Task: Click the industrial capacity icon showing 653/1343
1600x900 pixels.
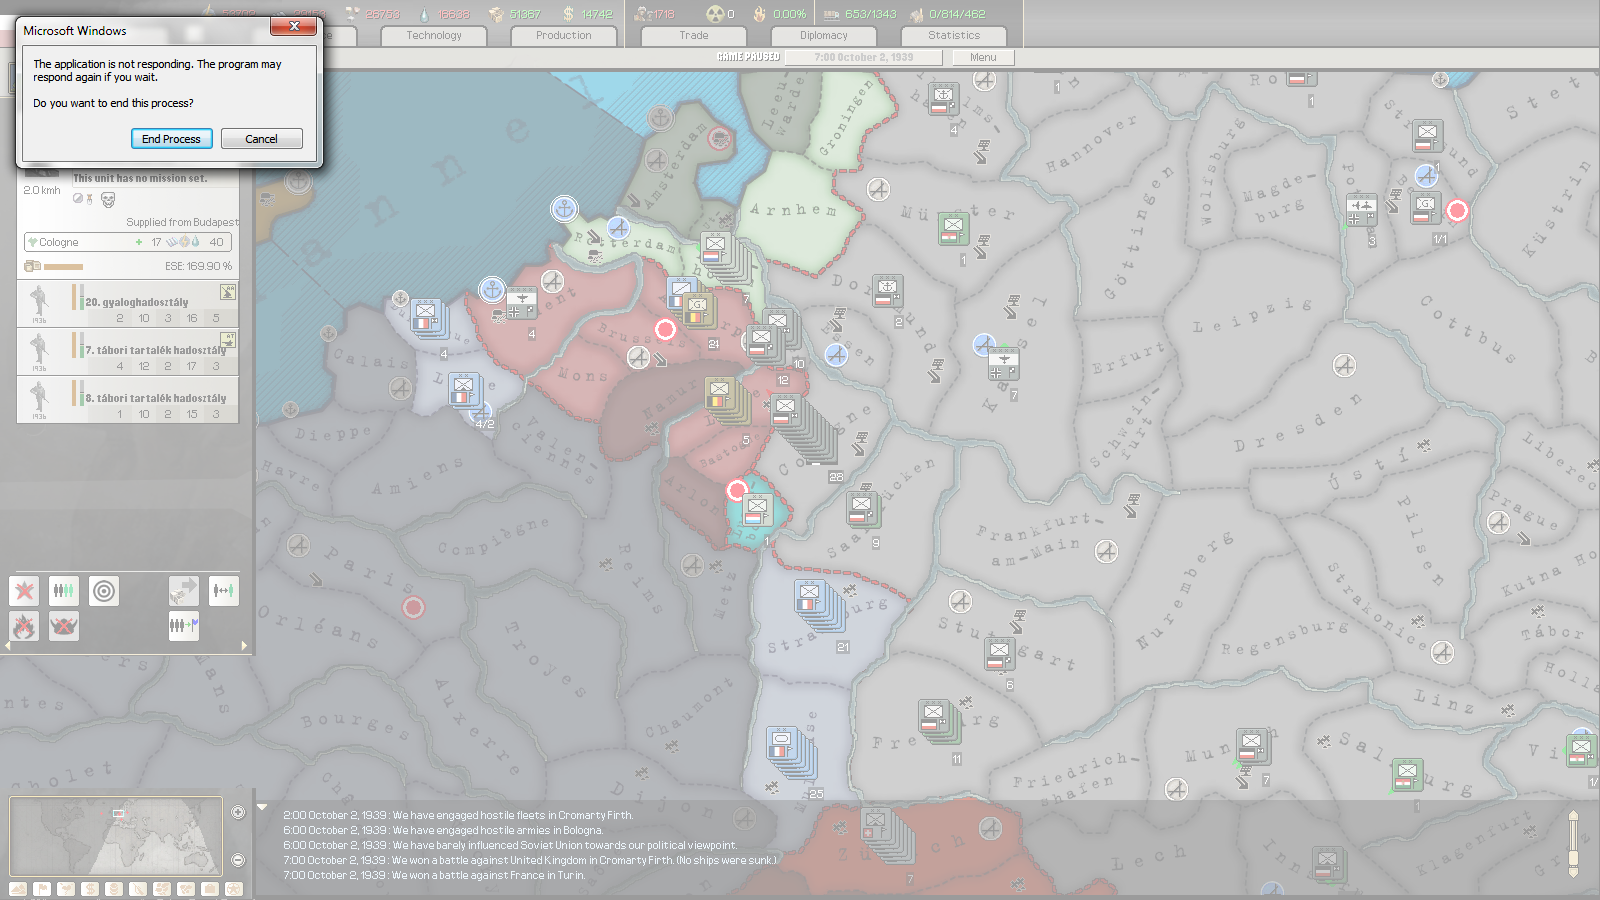Action: tap(832, 14)
